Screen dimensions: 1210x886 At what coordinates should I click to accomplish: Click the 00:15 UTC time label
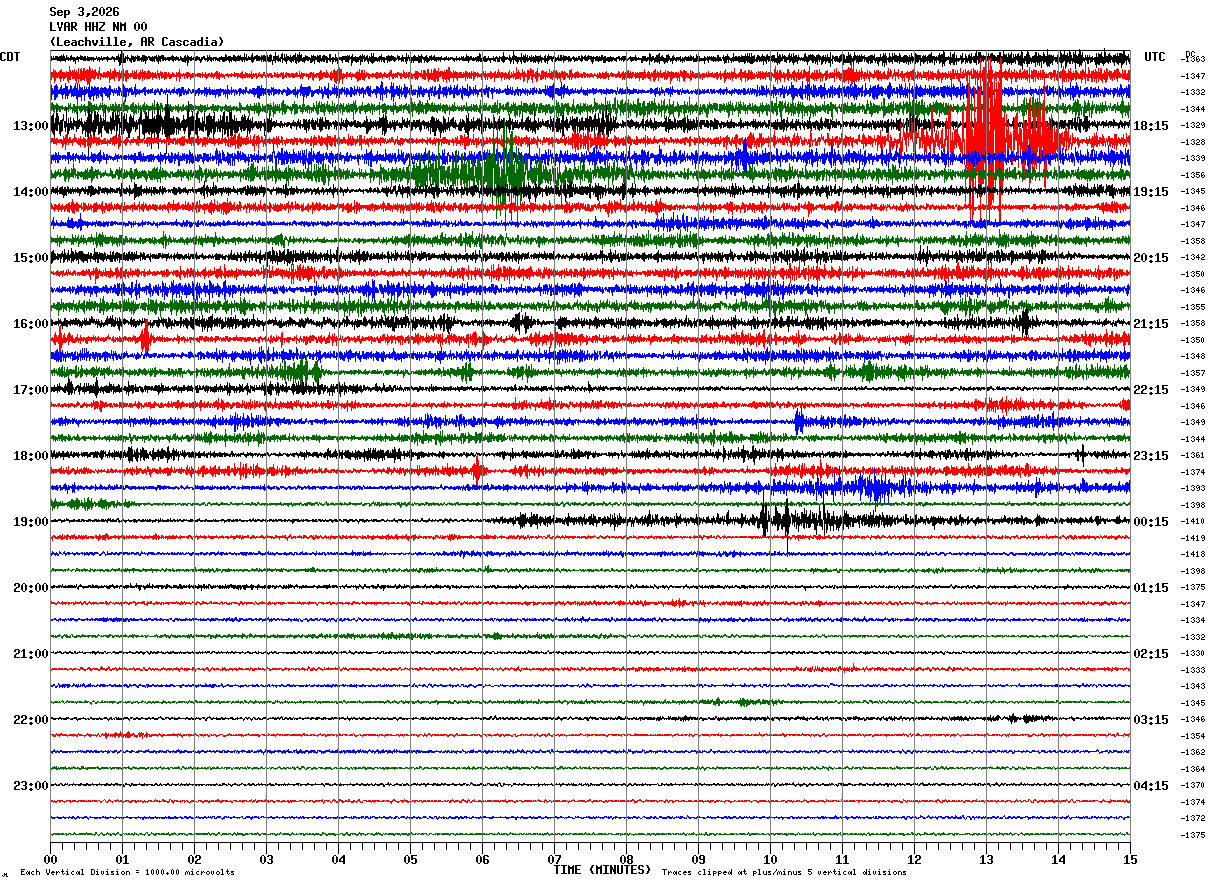[x=1150, y=522]
